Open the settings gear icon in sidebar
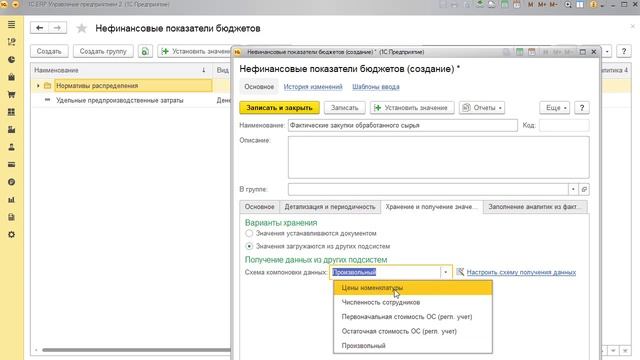The image size is (640, 360). click(11, 235)
